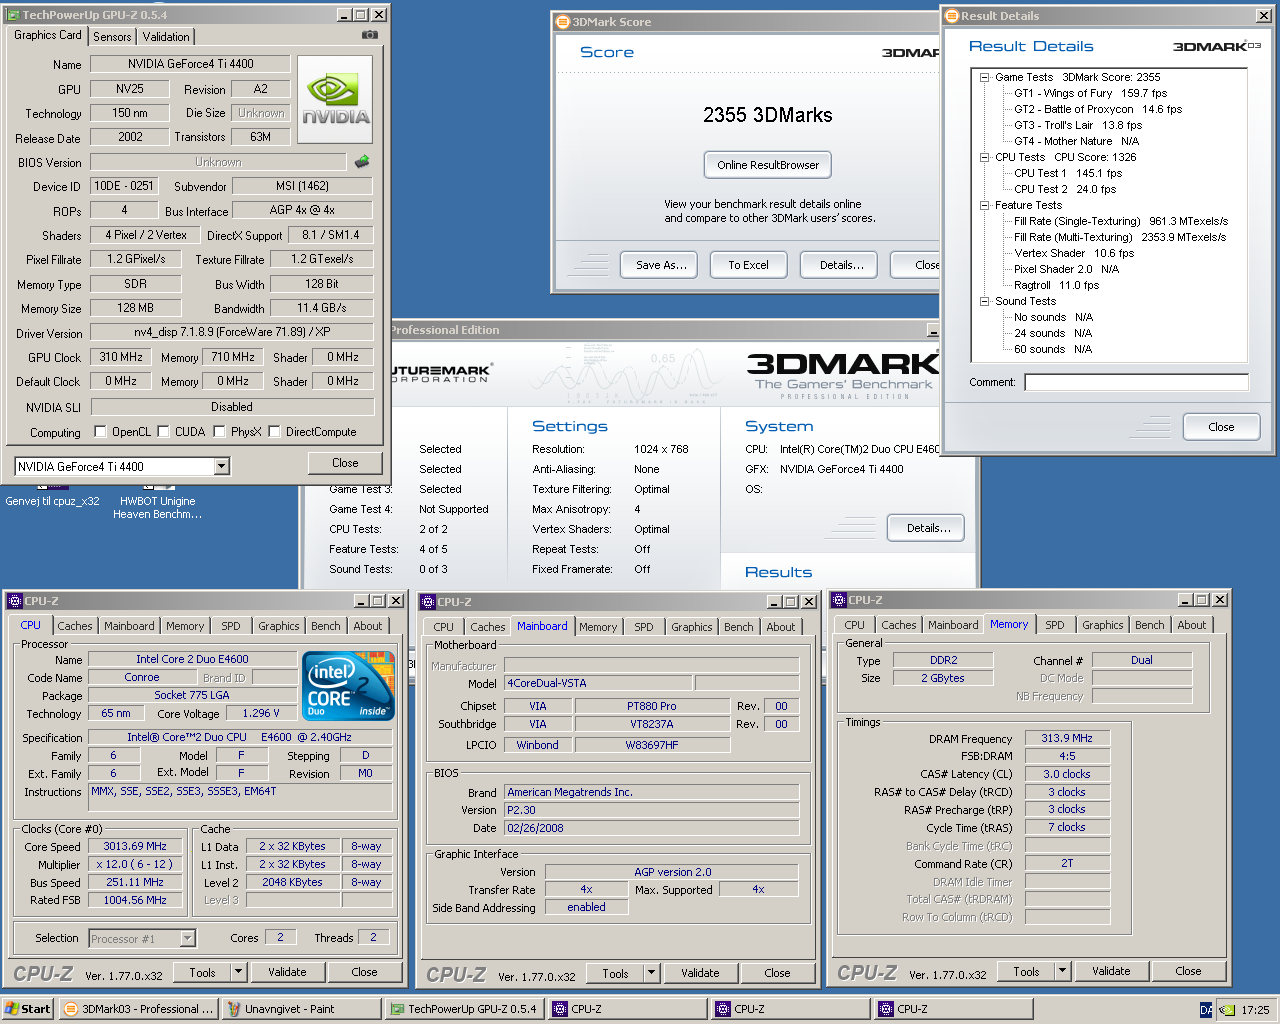Click the BIOS Version field in GPU-Z
The width and height of the screenshot is (1280, 1024).
click(218, 162)
